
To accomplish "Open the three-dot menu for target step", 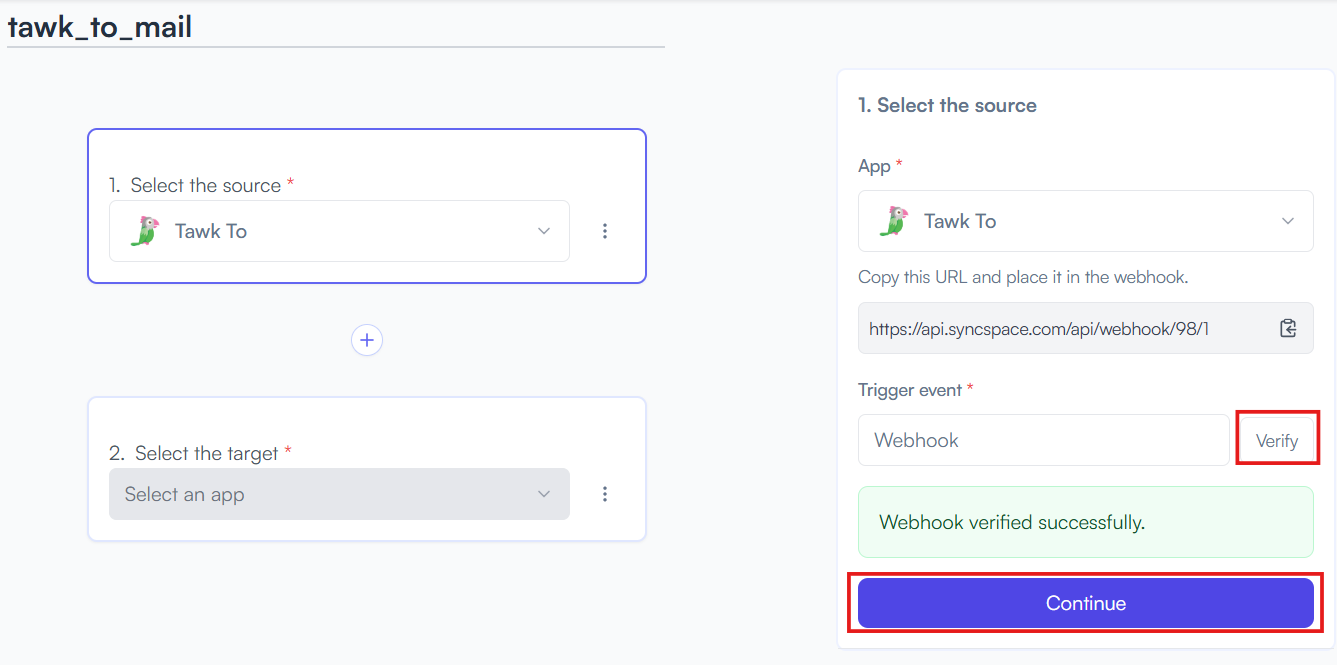I will [x=605, y=494].
